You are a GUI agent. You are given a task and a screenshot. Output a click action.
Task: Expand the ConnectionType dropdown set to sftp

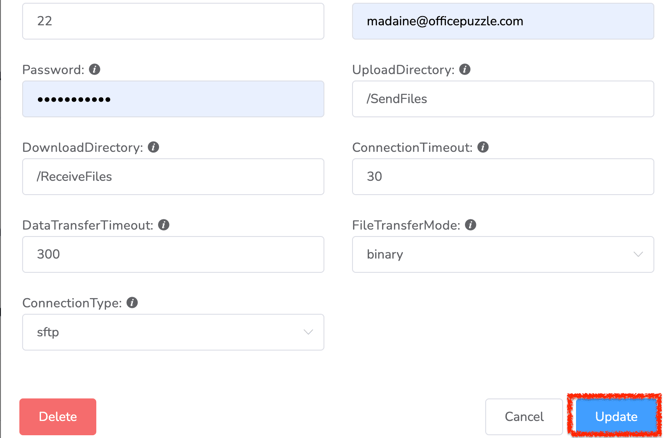172,332
